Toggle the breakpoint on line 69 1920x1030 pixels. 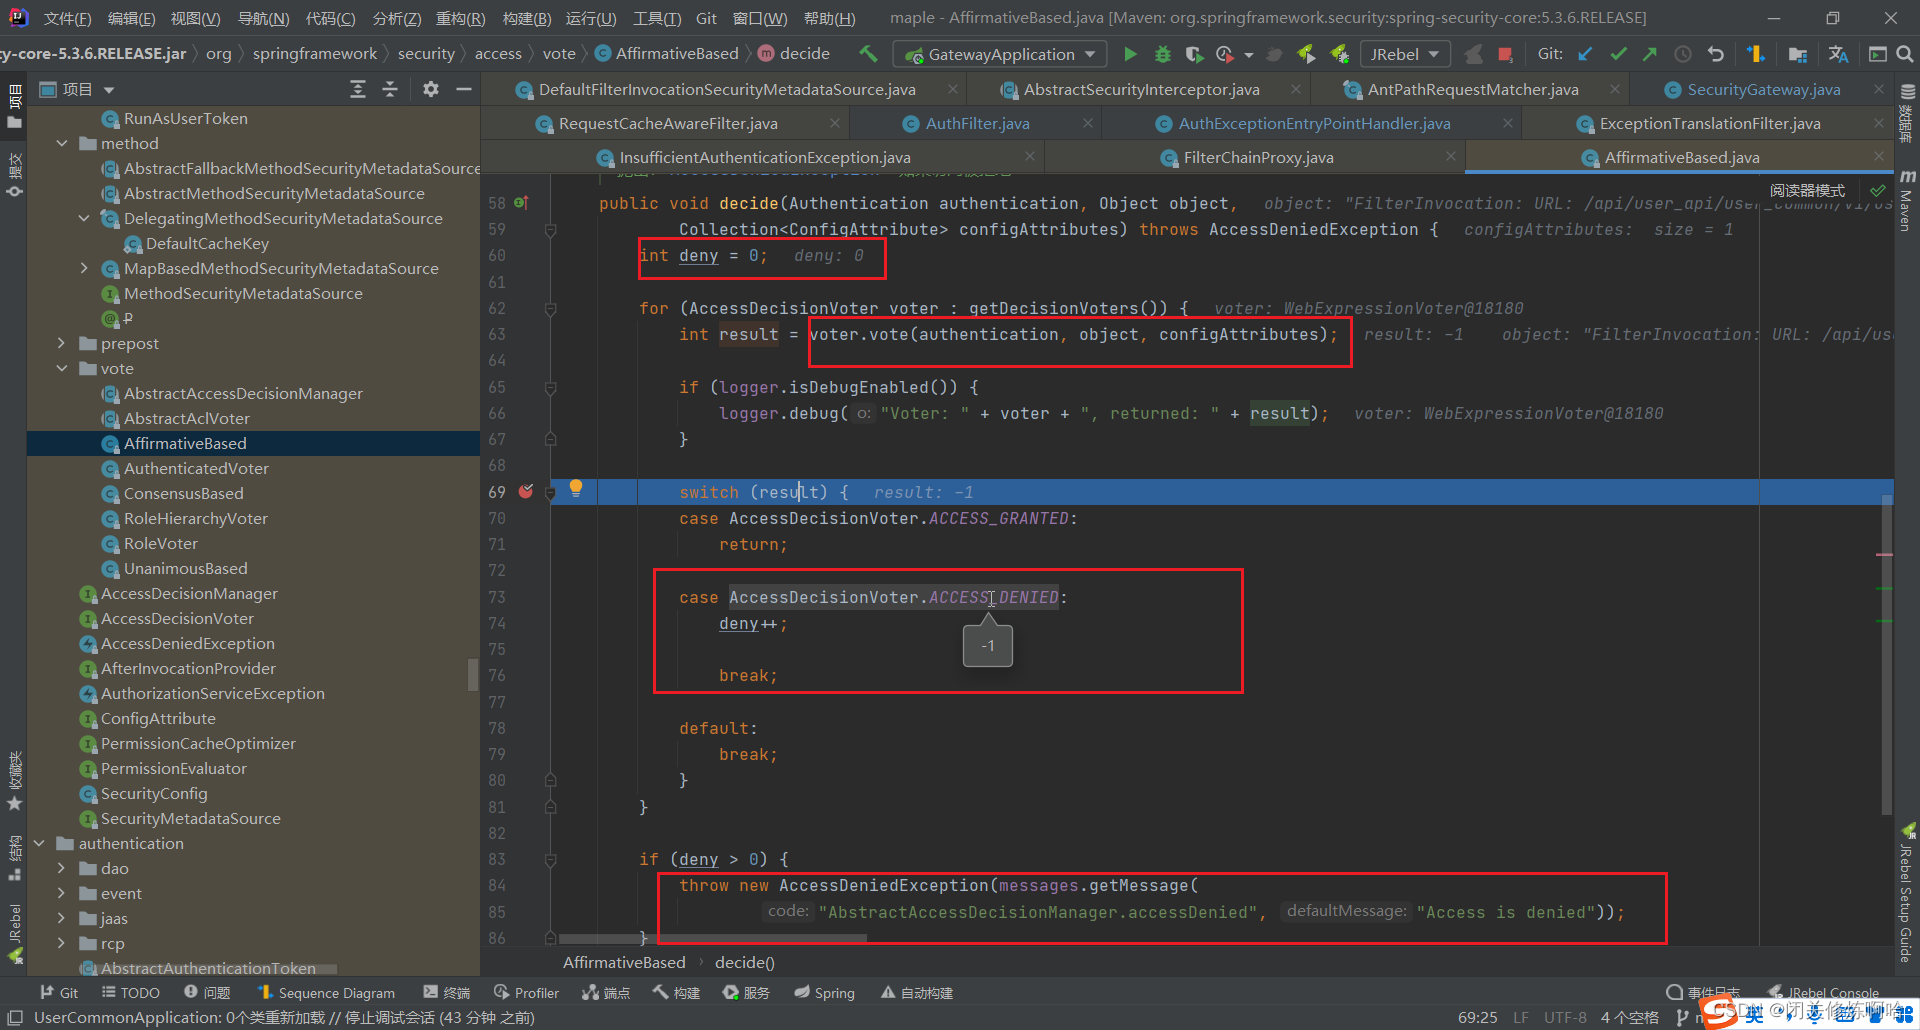pyautogui.click(x=526, y=492)
